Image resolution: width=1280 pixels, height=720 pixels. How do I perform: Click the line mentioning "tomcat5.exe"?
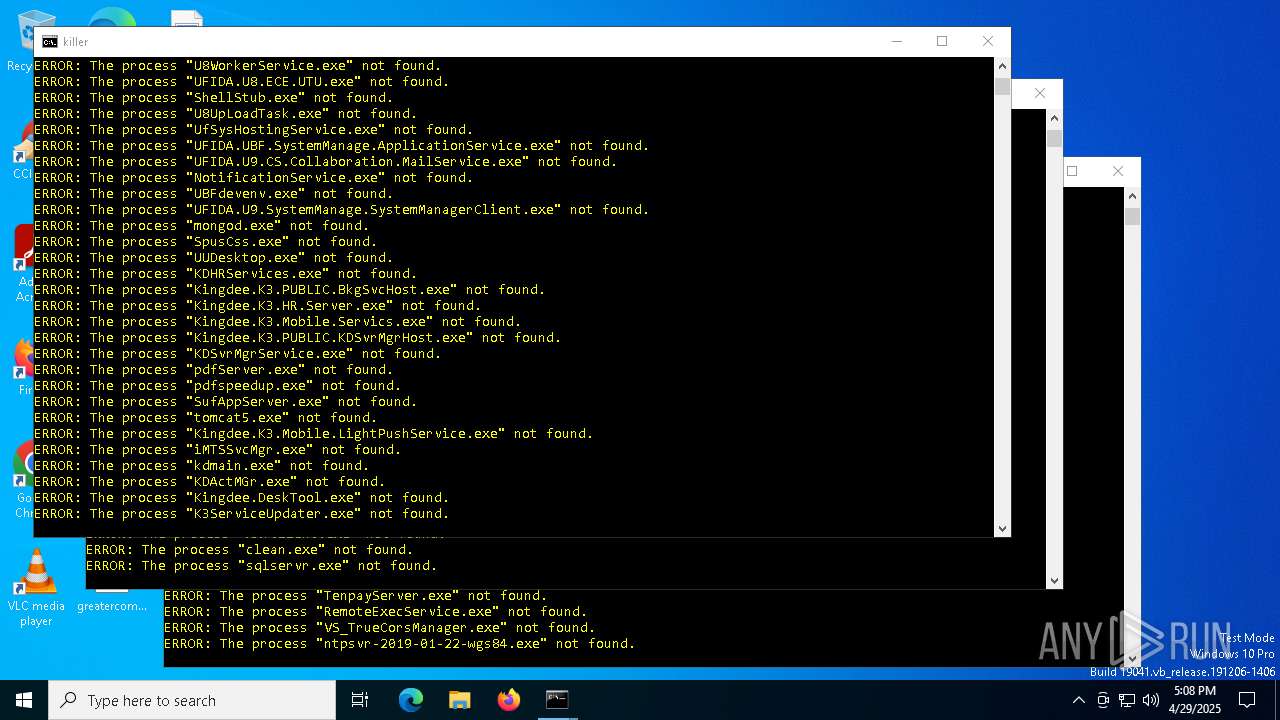[206, 418]
